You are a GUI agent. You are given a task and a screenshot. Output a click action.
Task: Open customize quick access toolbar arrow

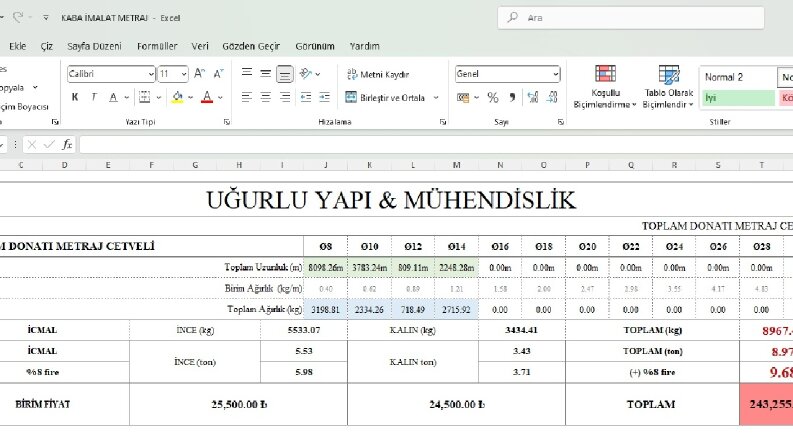pyautogui.click(x=46, y=18)
